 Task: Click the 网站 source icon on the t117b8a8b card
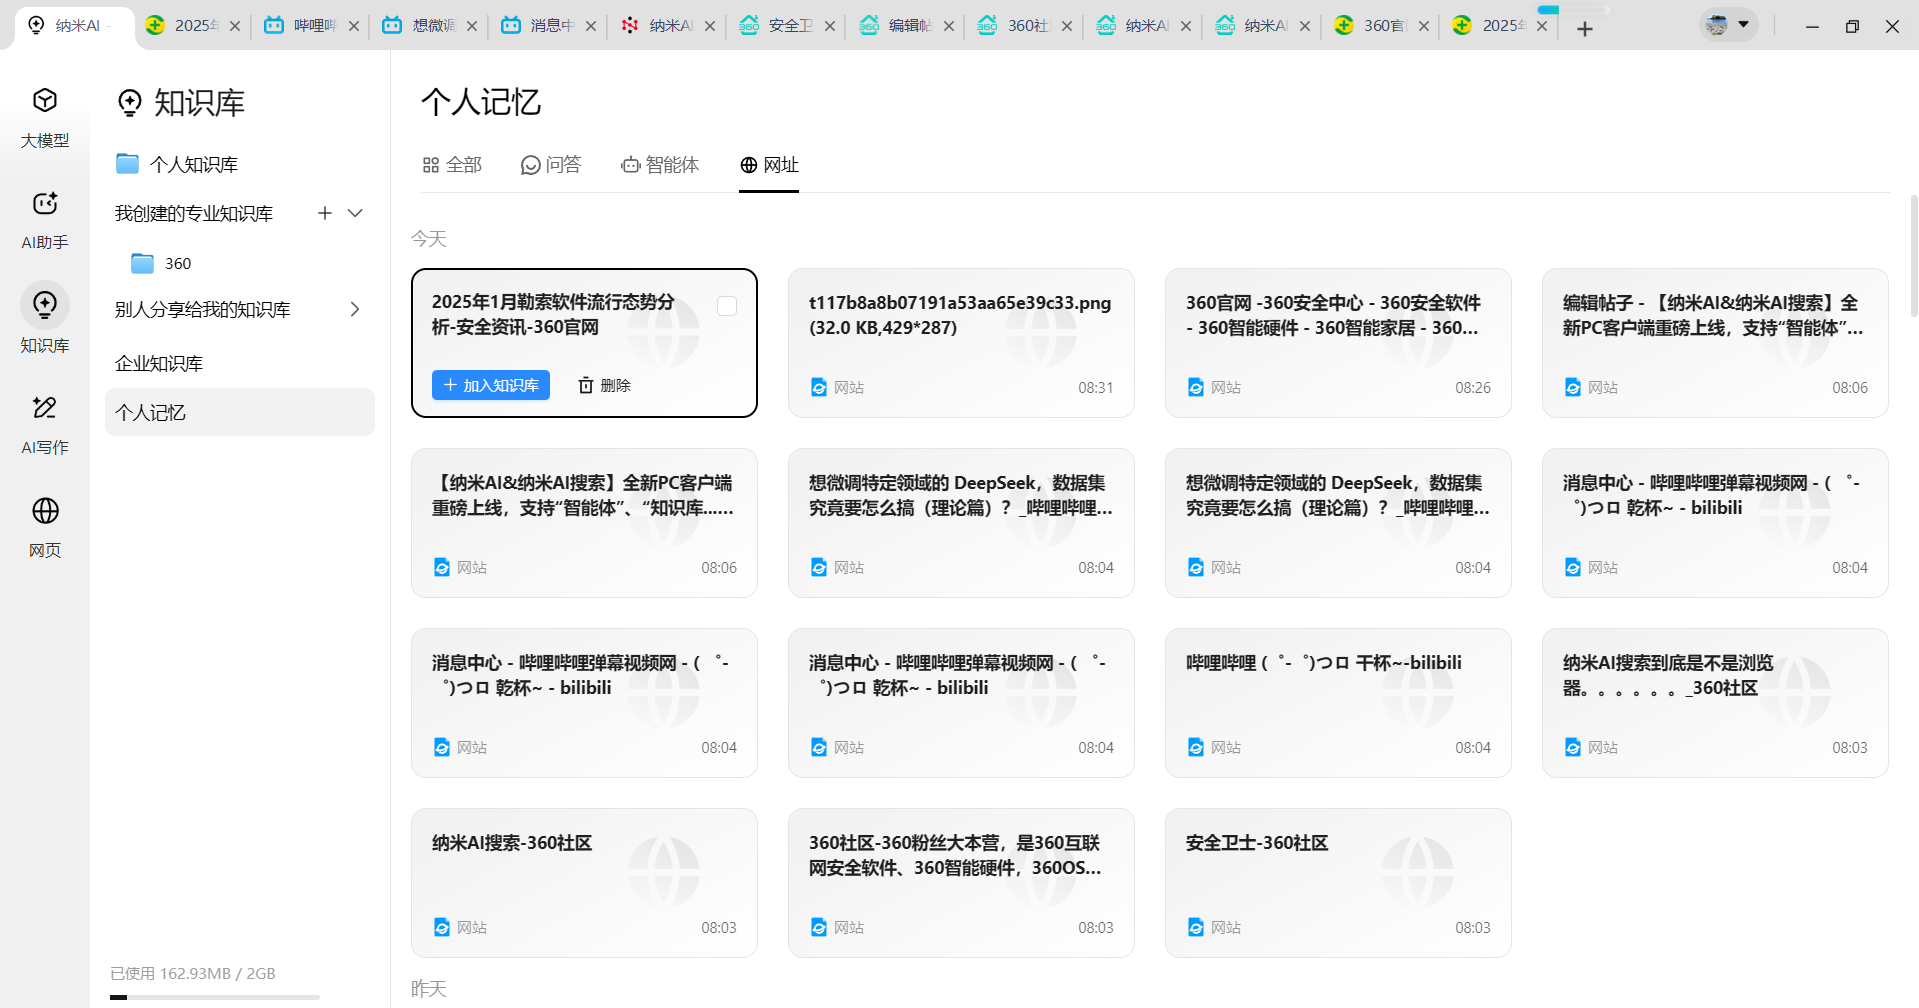tap(819, 387)
